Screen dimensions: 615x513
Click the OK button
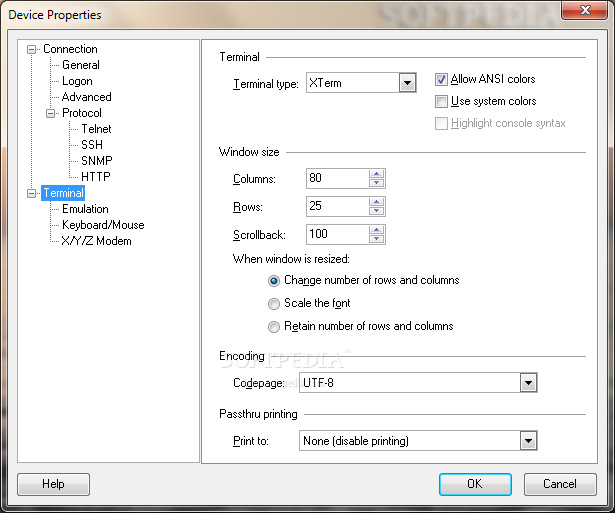[475, 484]
